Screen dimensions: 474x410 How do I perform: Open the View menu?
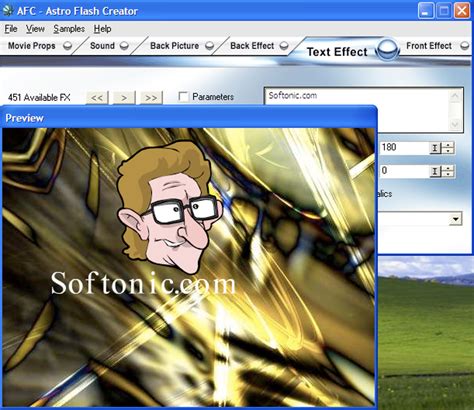click(x=35, y=29)
